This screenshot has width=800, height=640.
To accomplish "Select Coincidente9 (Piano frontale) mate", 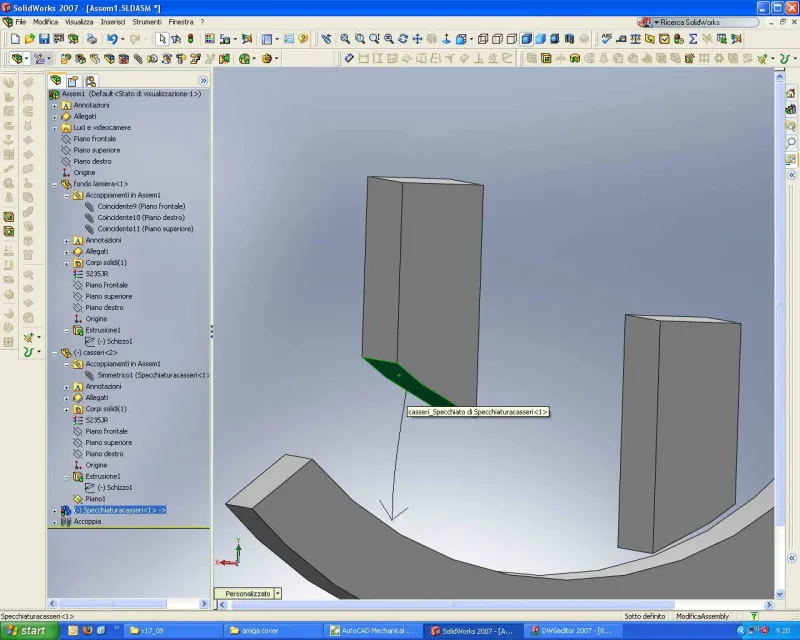I will [x=141, y=206].
